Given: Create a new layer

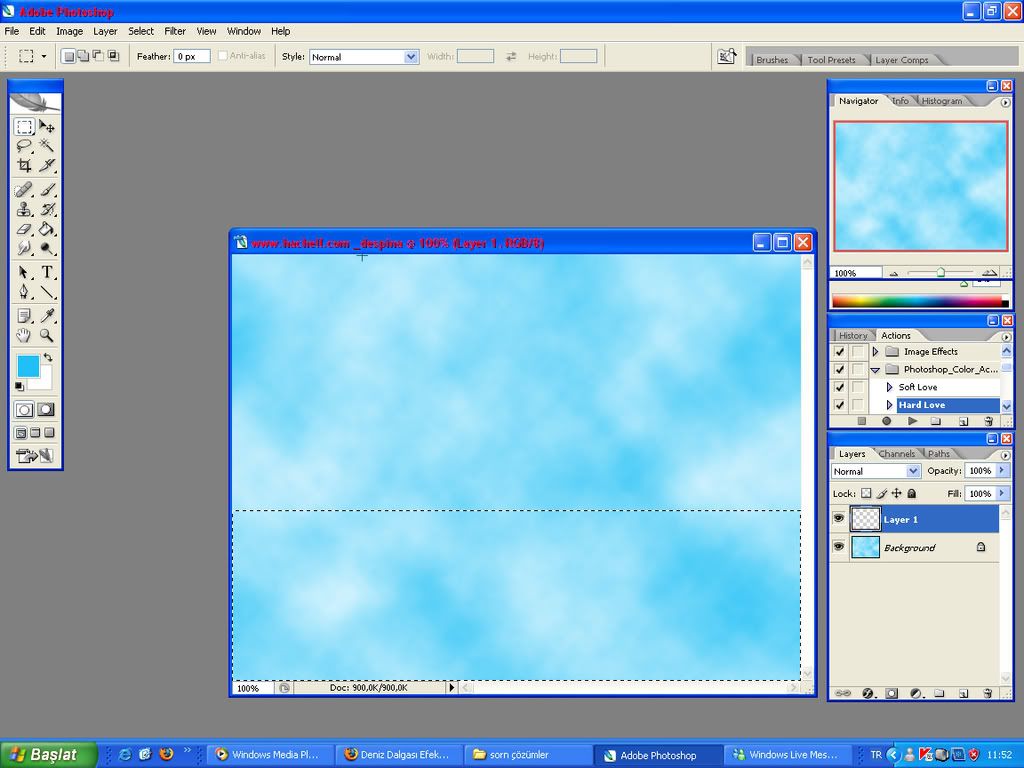Looking at the screenshot, I should tap(963, 694).
